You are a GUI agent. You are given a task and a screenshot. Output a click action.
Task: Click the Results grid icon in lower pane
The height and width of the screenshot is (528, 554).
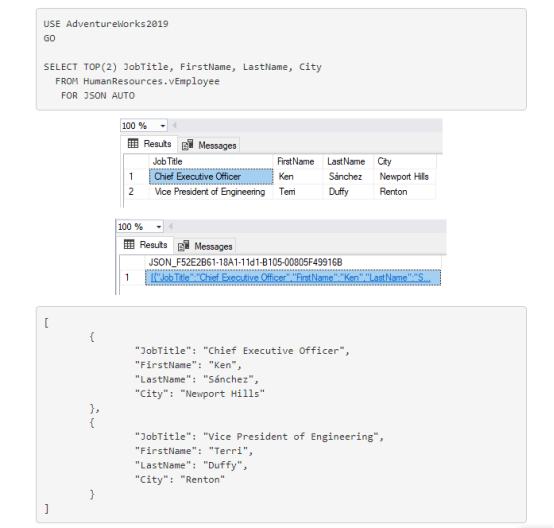tap(129, 244)
